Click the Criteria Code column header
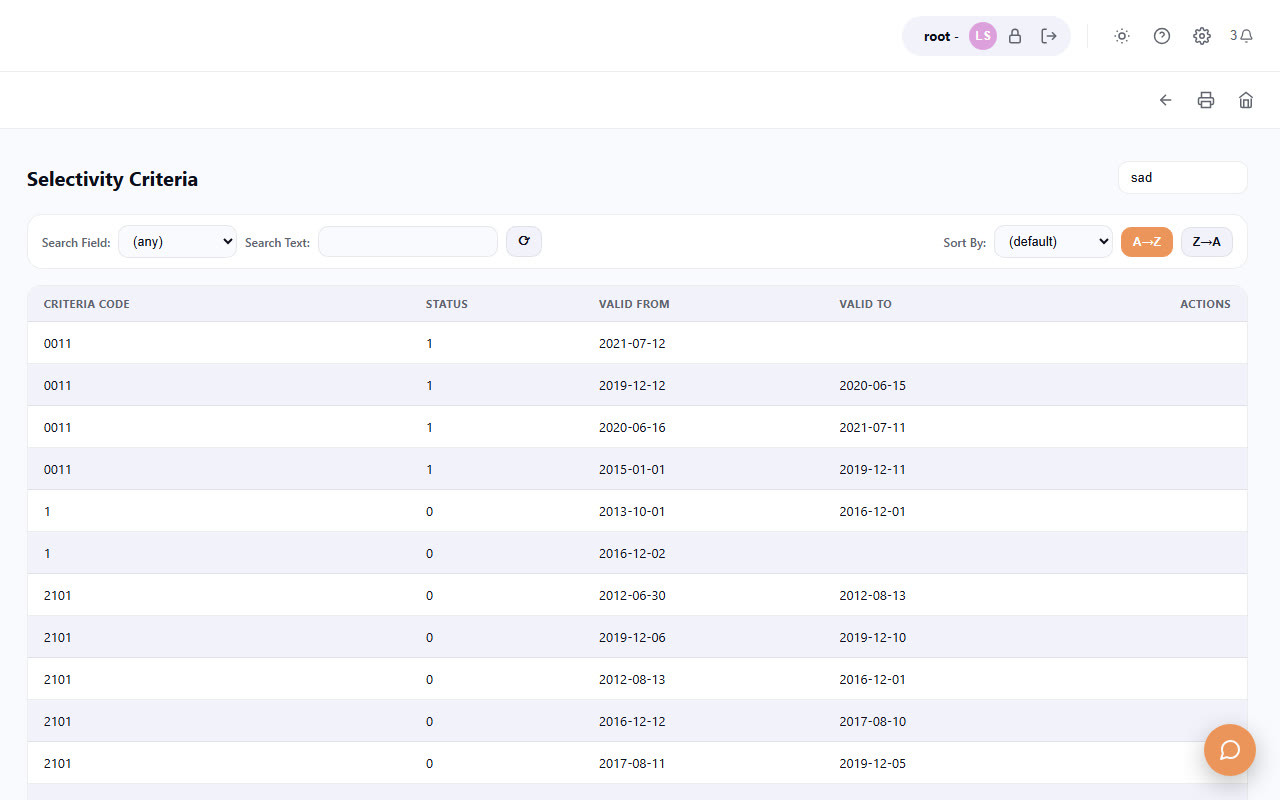Screen dimensions: 1280x800 87,304
